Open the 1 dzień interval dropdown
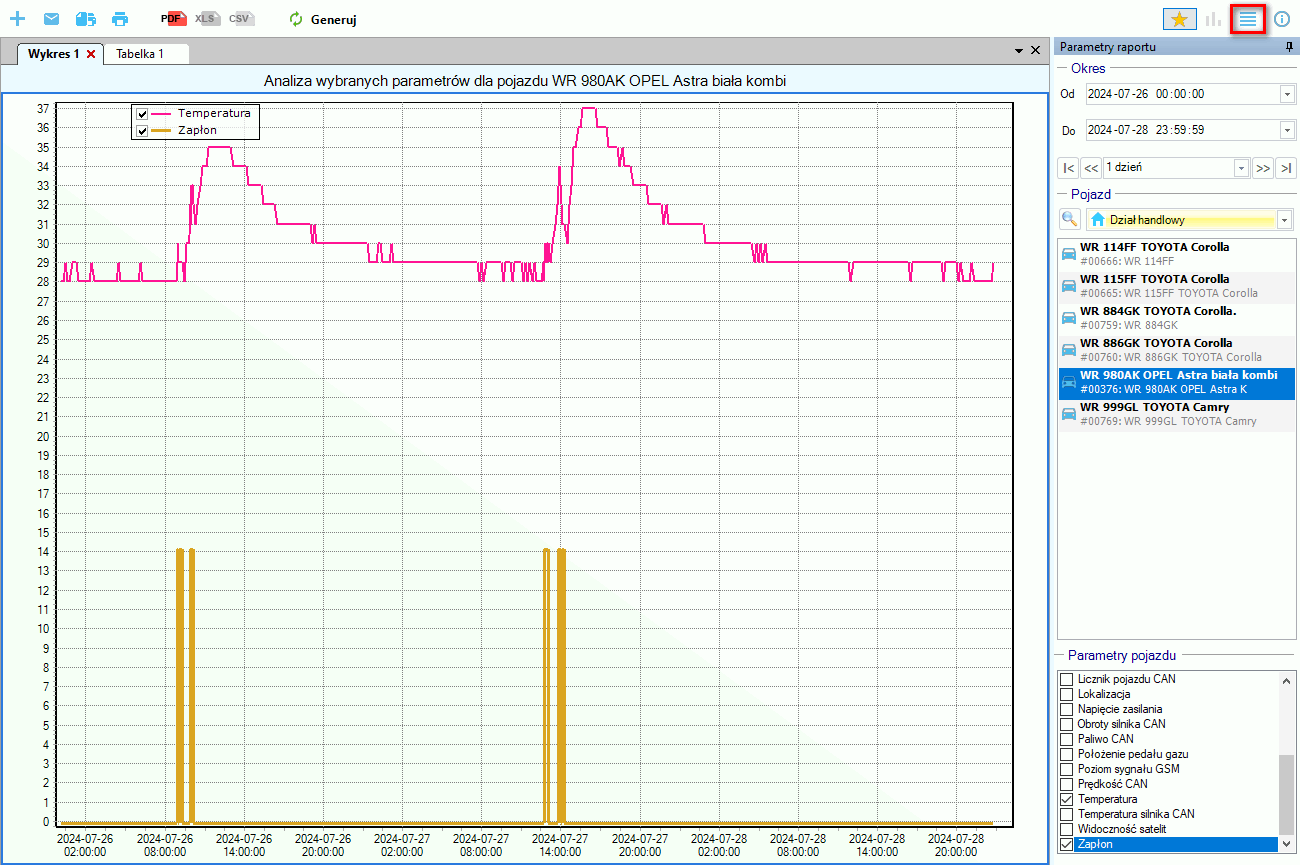The width and height of the screenshot is (1300, 865). pyautogui.click(x=1242, y=168)
